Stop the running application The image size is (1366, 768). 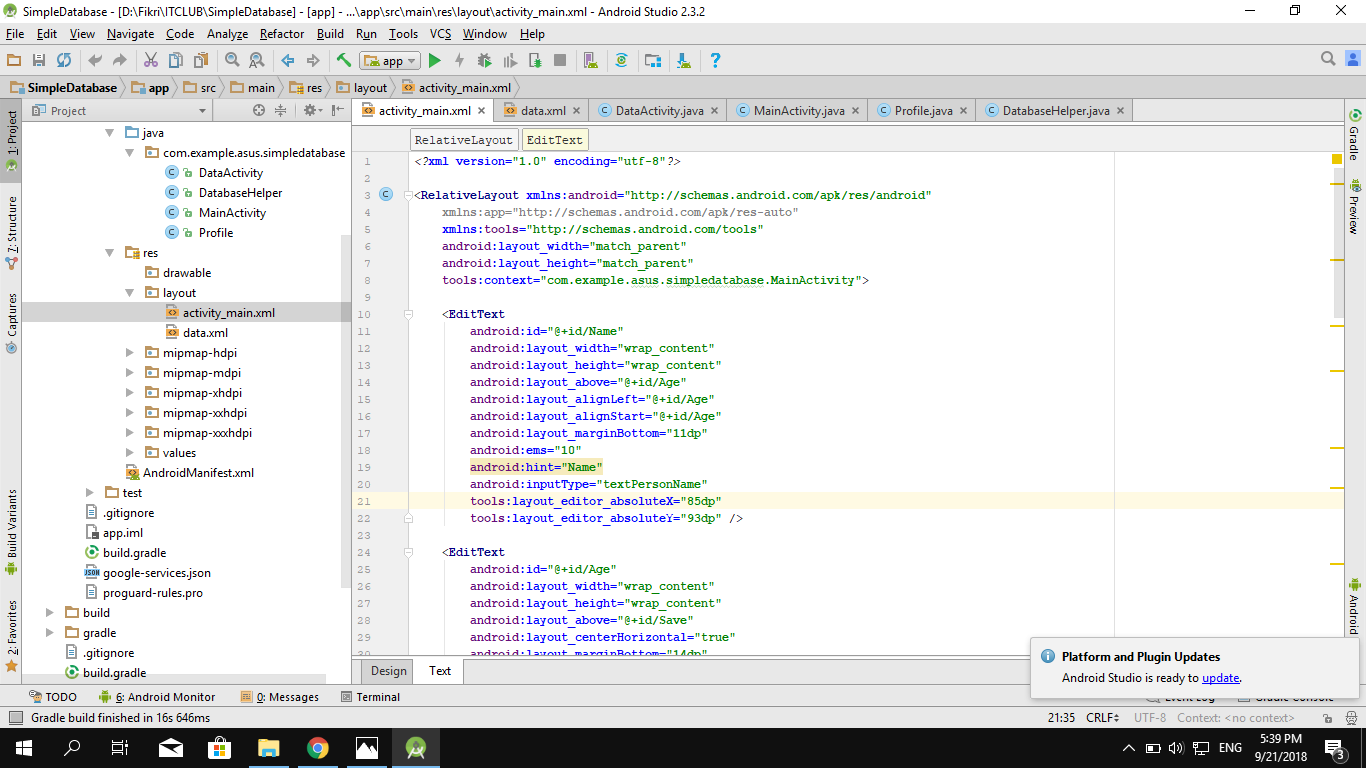(560, 60)
